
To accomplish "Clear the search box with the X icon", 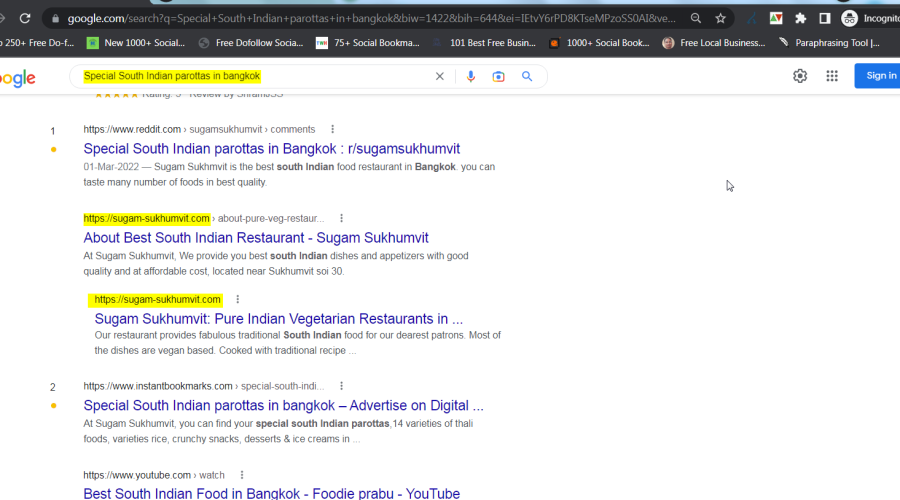I will point(439,77).
